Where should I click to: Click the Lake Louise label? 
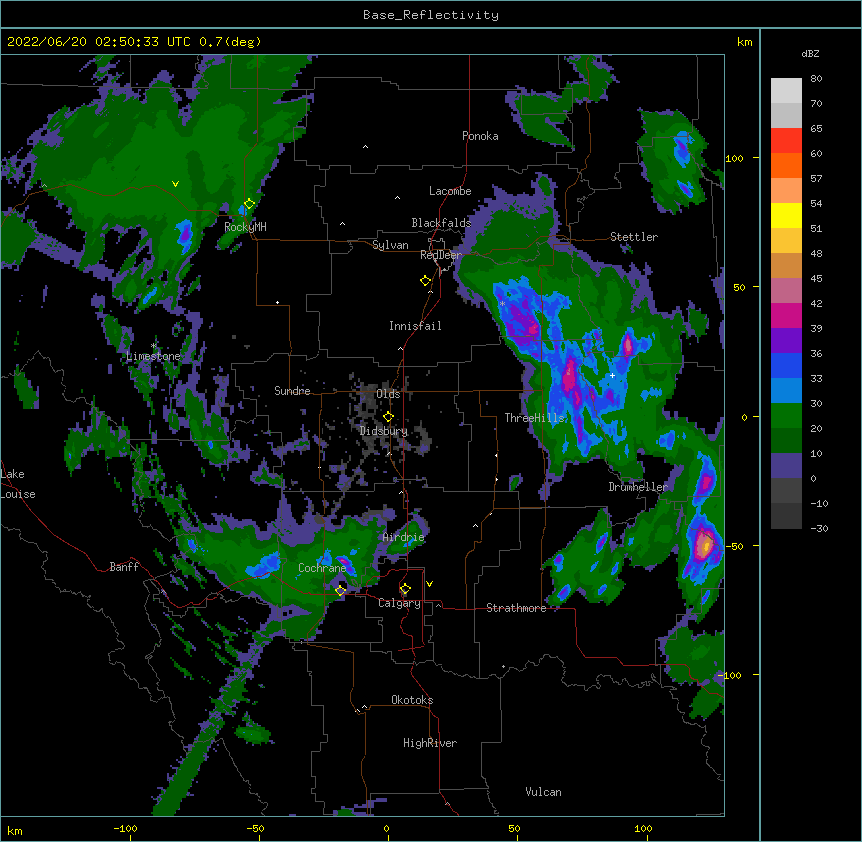pos(16,484)
